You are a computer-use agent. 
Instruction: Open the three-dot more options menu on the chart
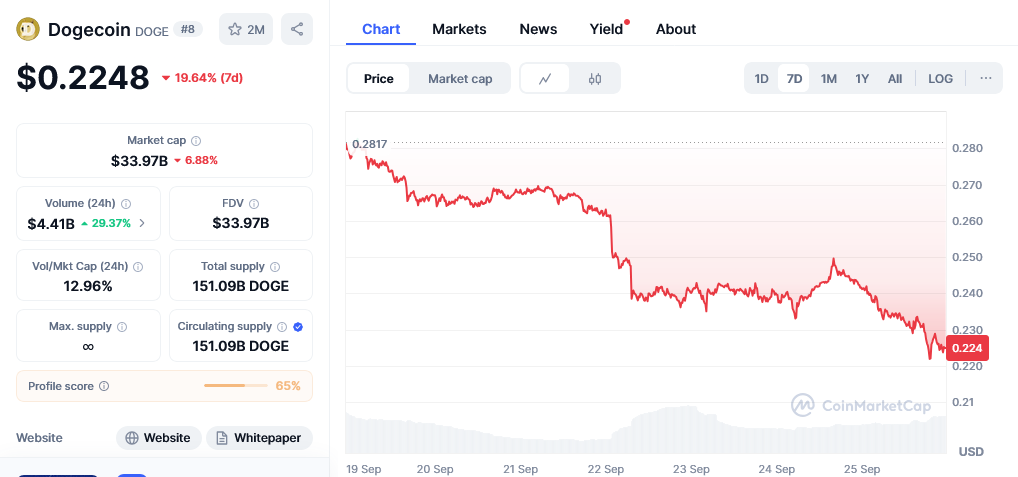986,79
